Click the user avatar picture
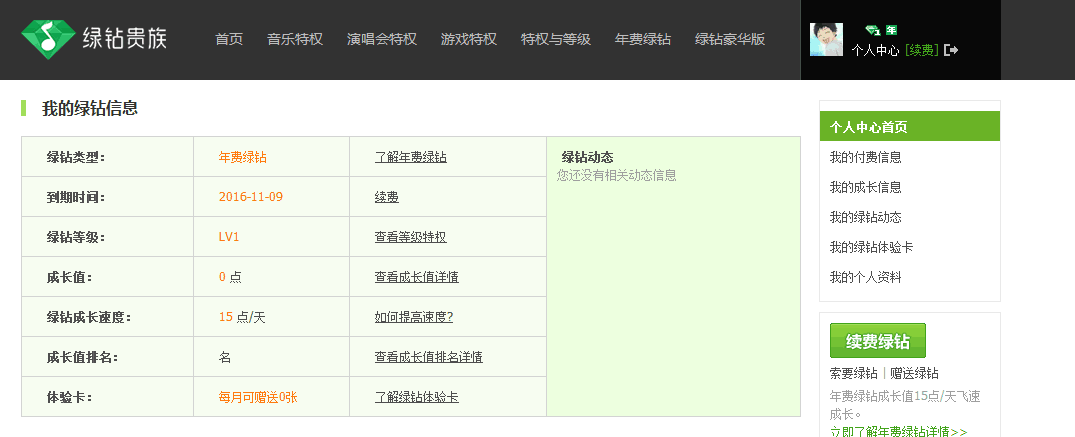The width and height of the screenshot is (1075, 437). click(x=826, y=39)
